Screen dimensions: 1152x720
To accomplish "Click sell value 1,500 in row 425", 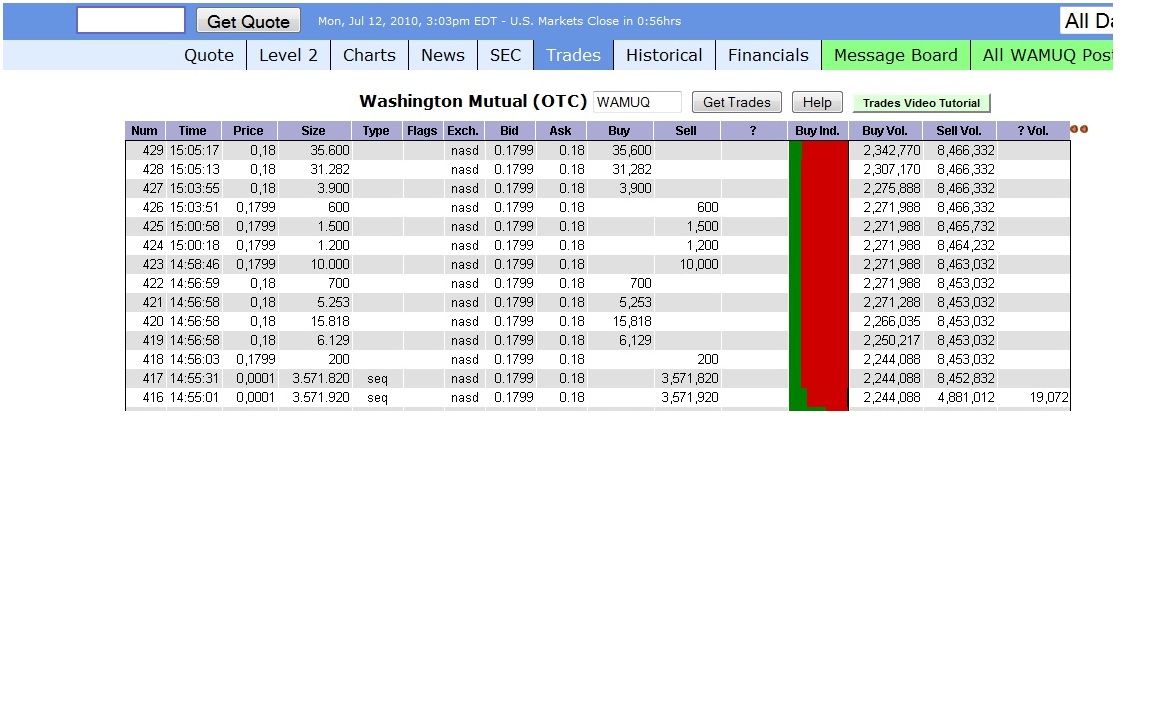I will [x=702, y=226].
